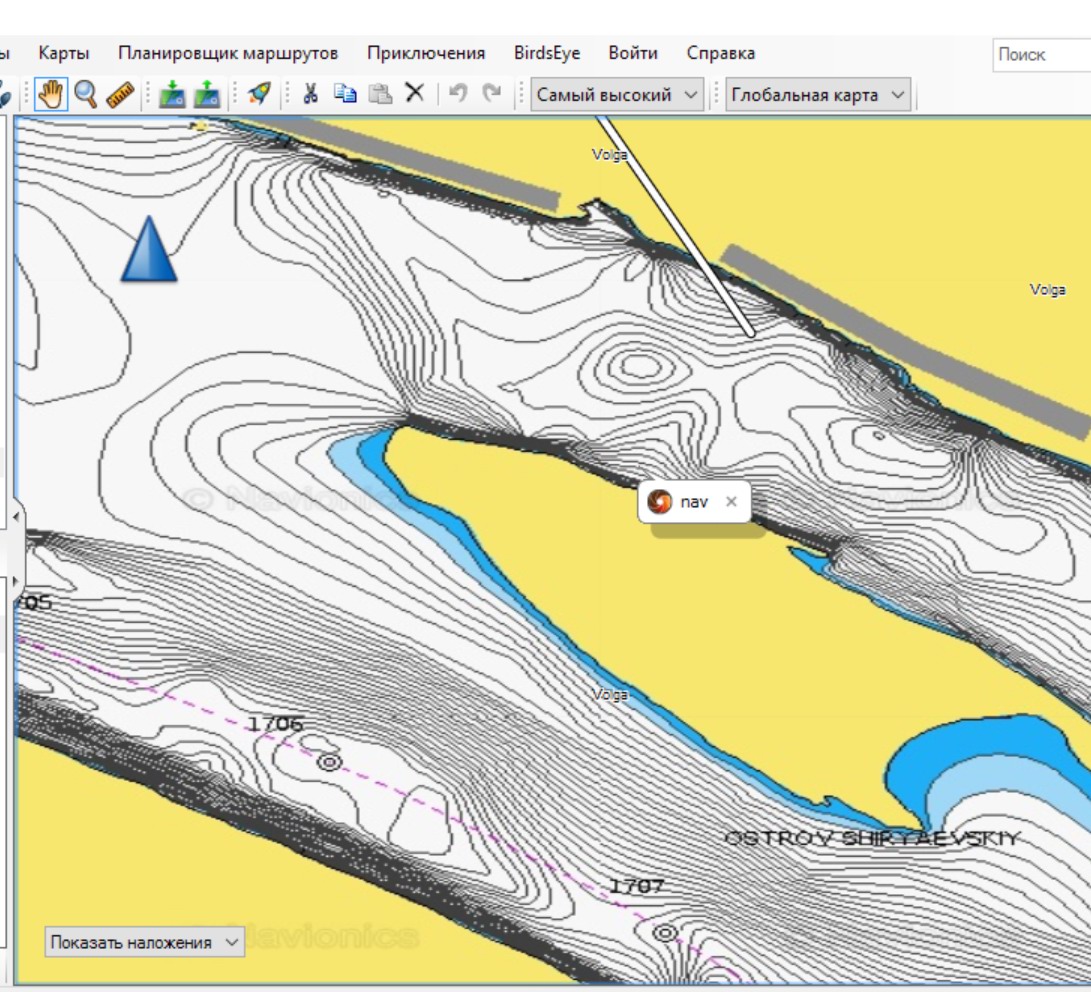Screen dimensions: 1091x992
Task: Click the send to device icon
Action: pos(207,95)
